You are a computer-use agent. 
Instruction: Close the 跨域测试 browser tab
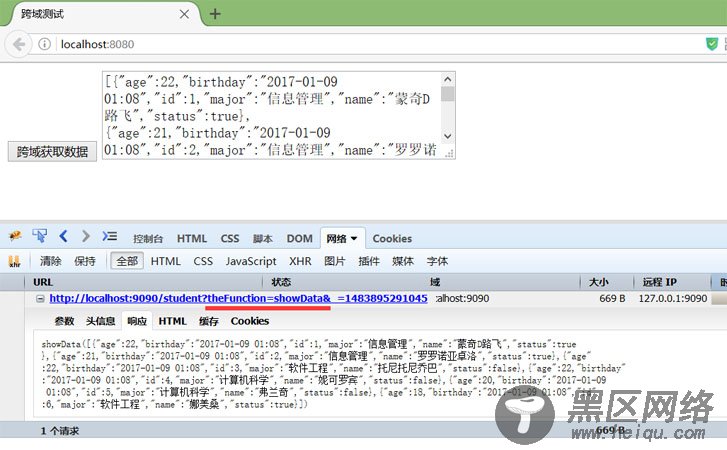pos(184,14)
